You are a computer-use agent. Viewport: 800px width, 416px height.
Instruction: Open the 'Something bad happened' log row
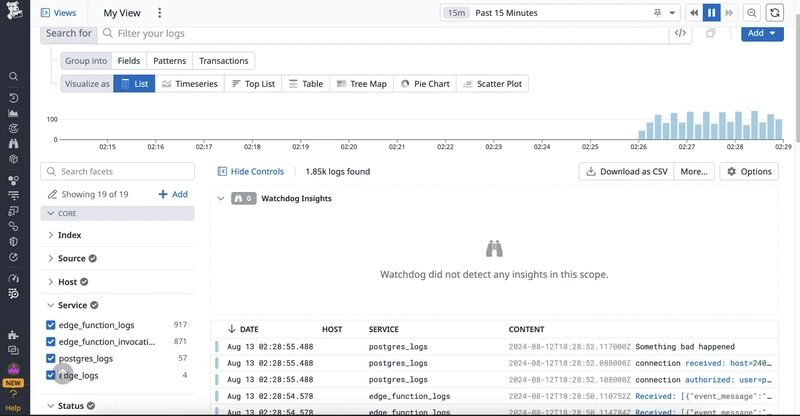click(x=494, y=347)
